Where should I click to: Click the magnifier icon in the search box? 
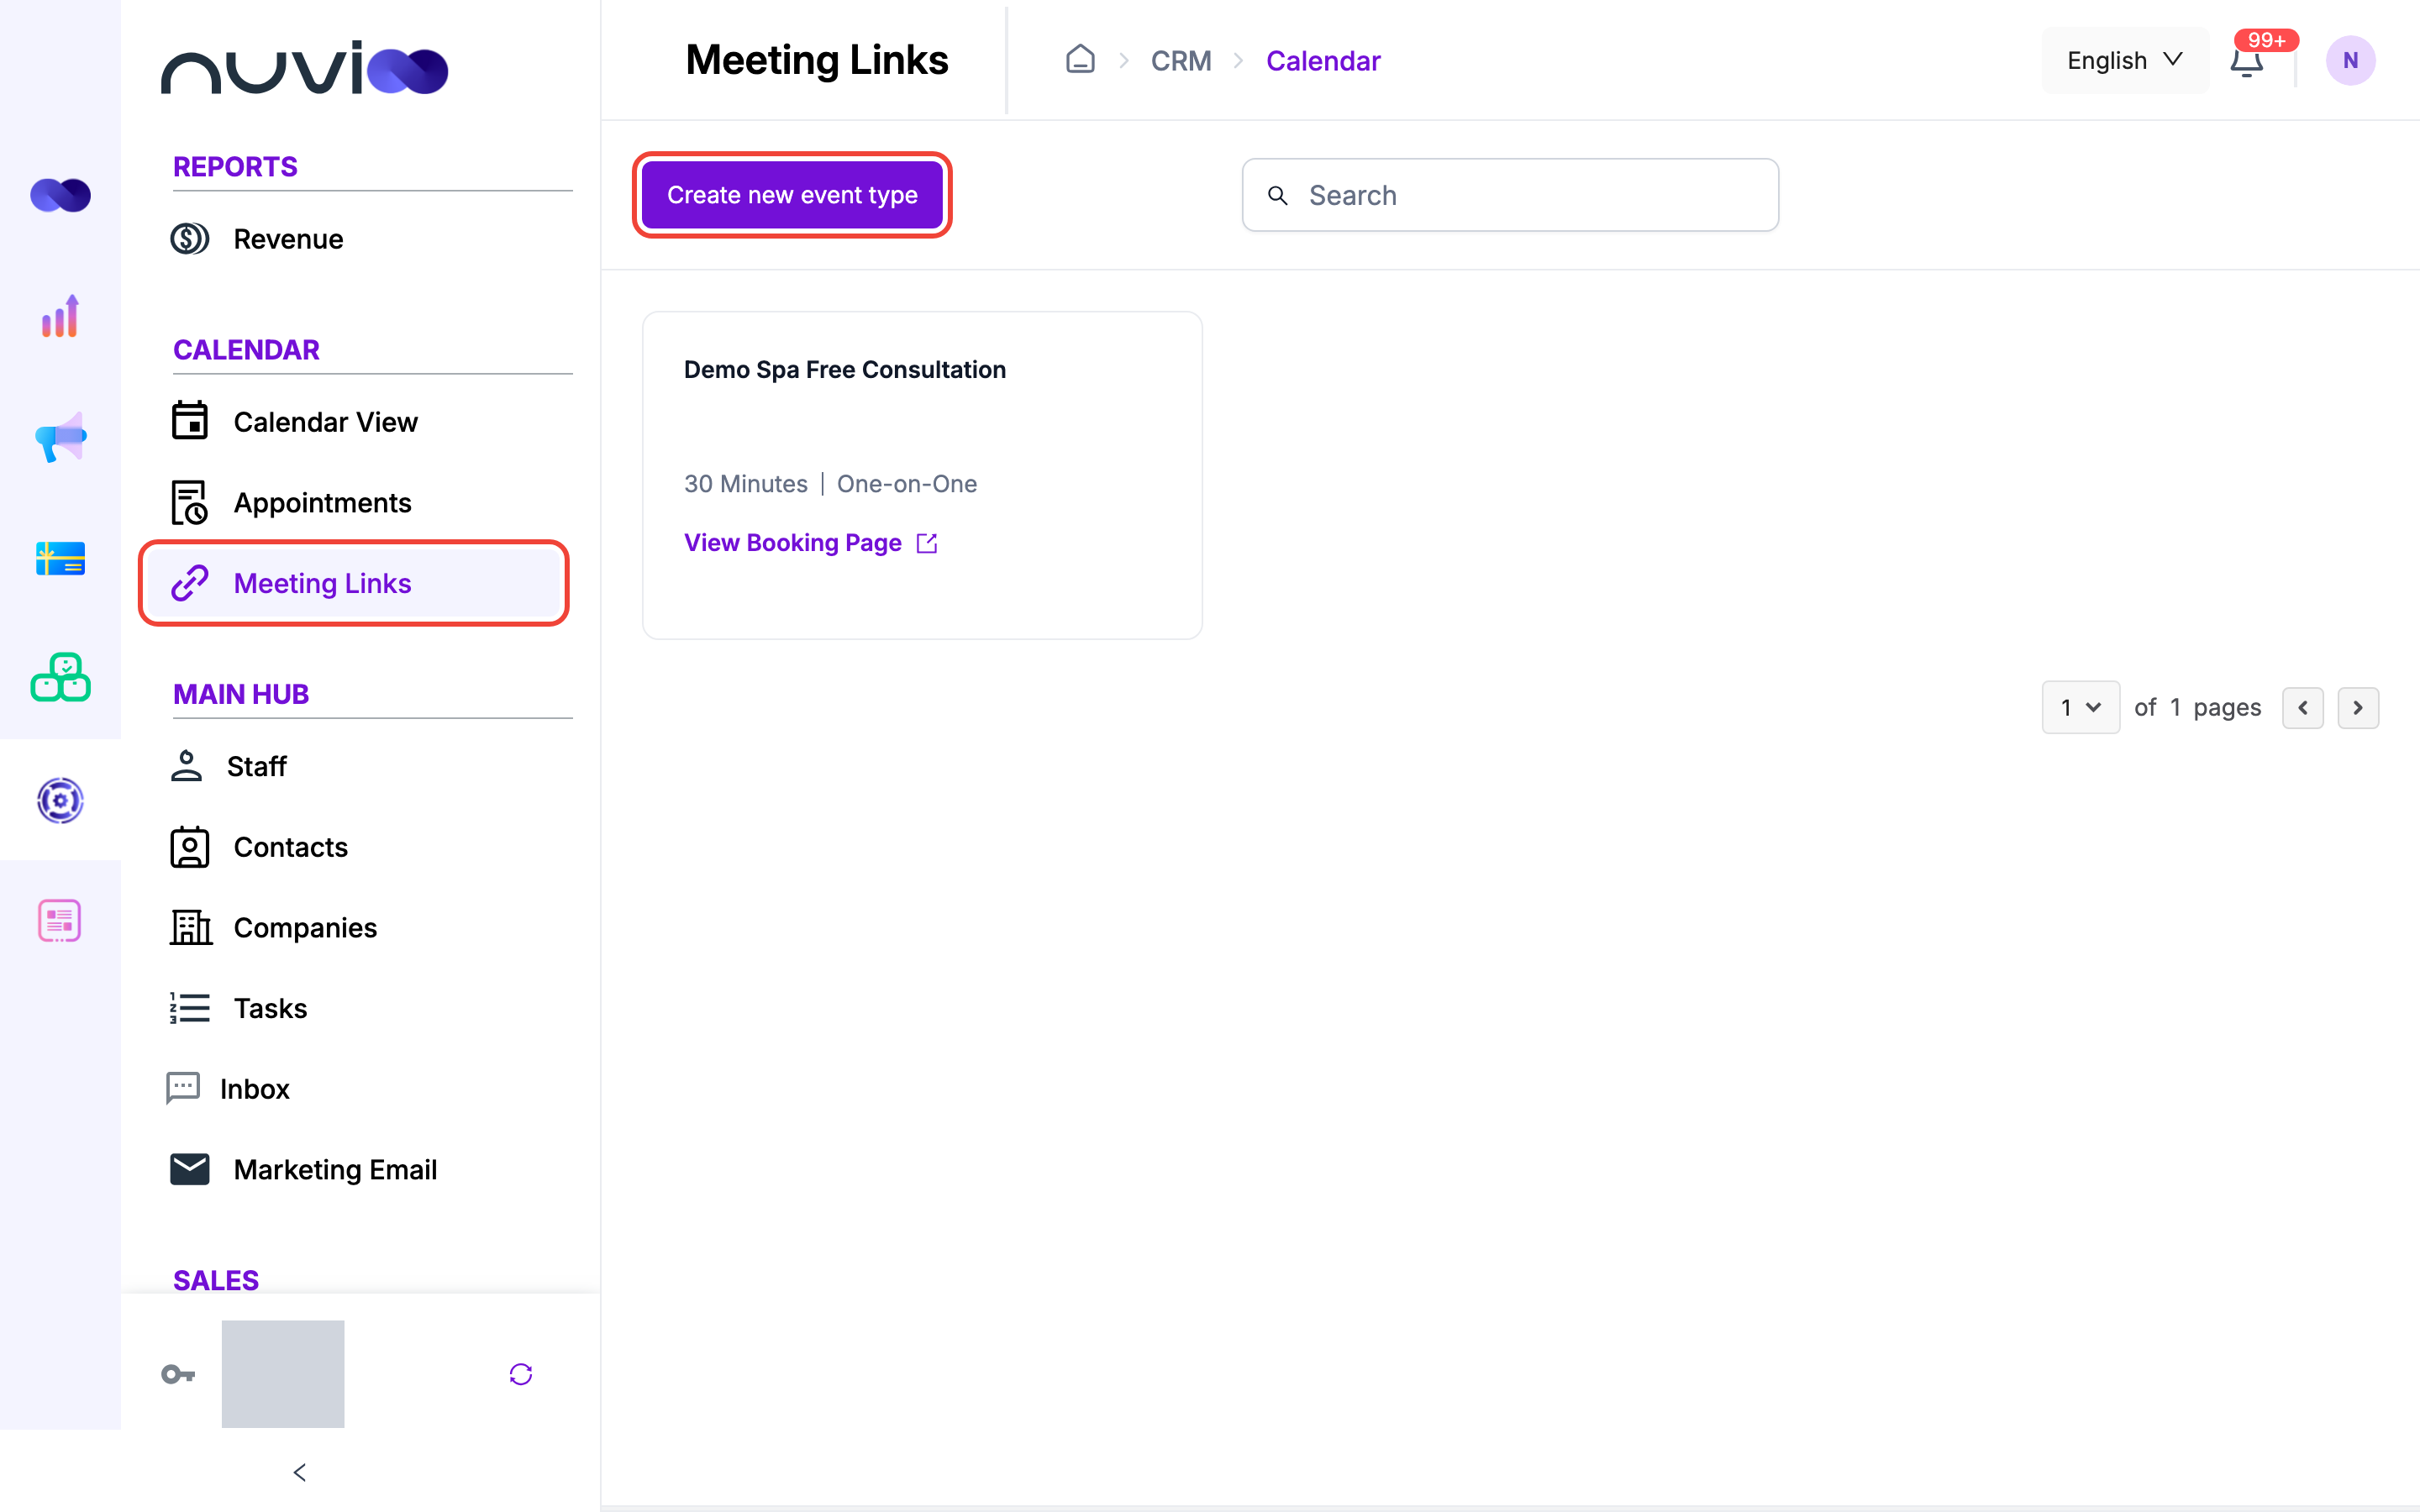(x=1277, y=195)
